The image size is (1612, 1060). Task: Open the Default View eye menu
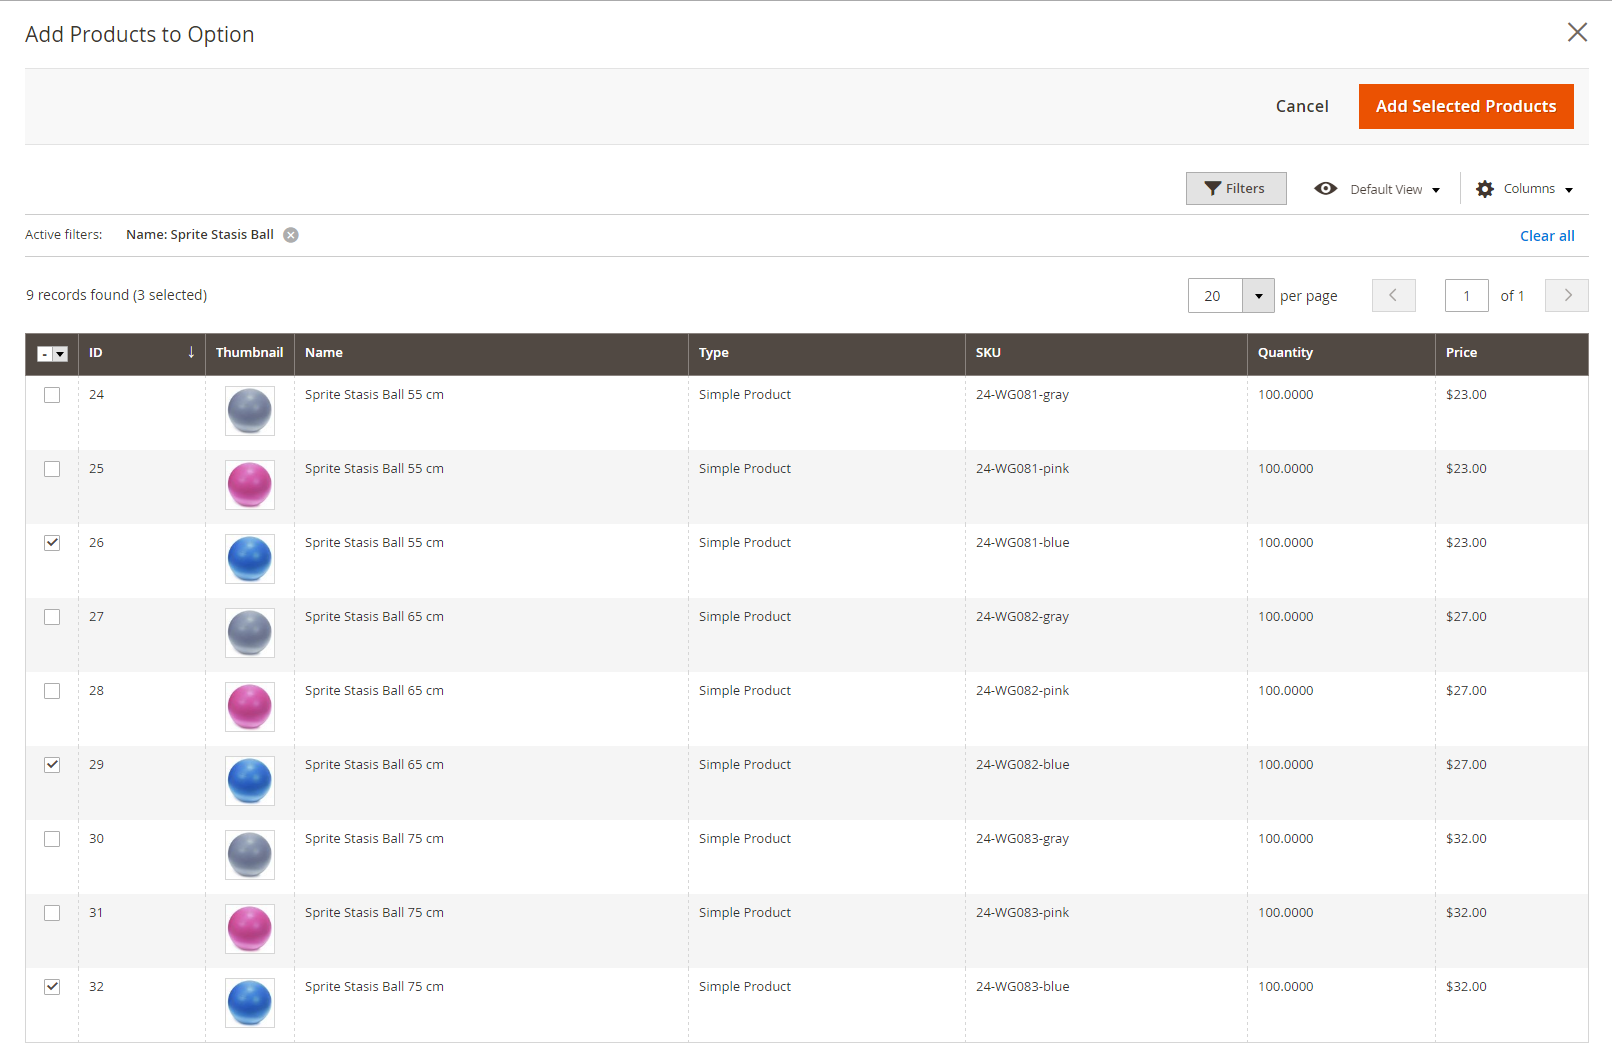[x=1377, y=189]
